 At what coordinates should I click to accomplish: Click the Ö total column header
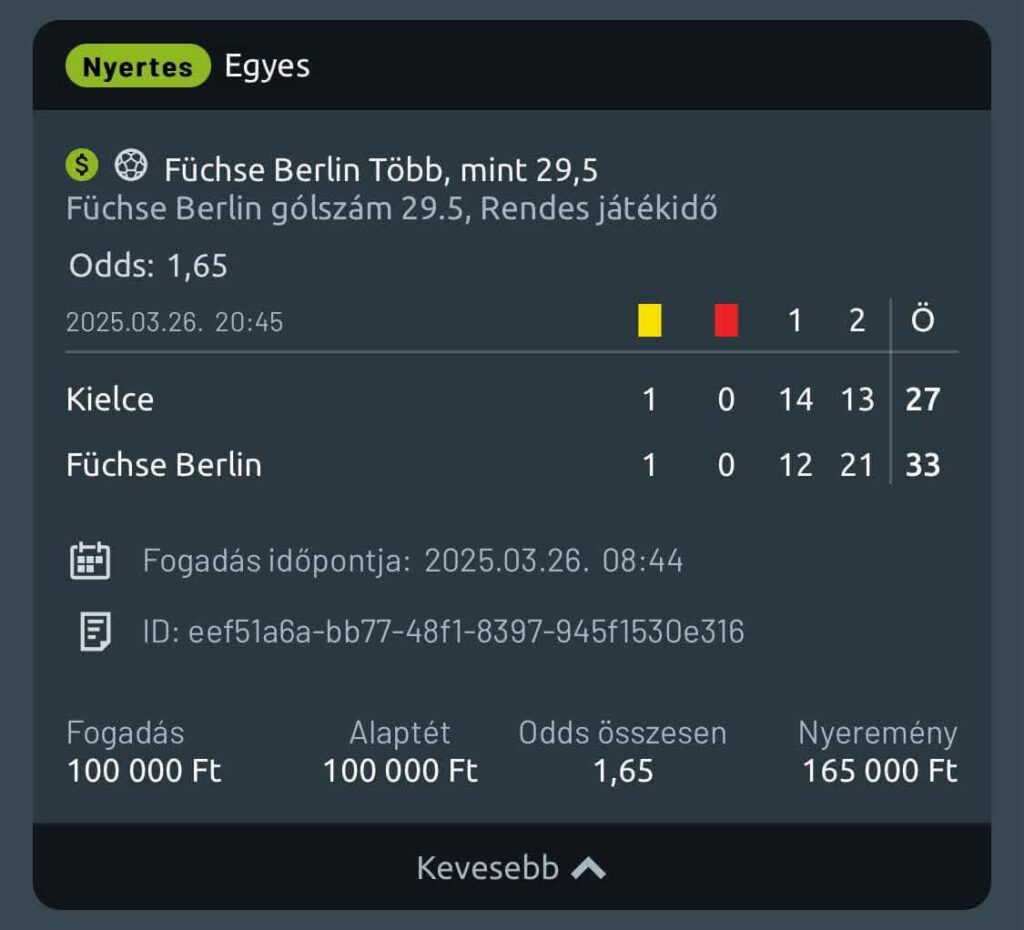(x=923, y=320)
